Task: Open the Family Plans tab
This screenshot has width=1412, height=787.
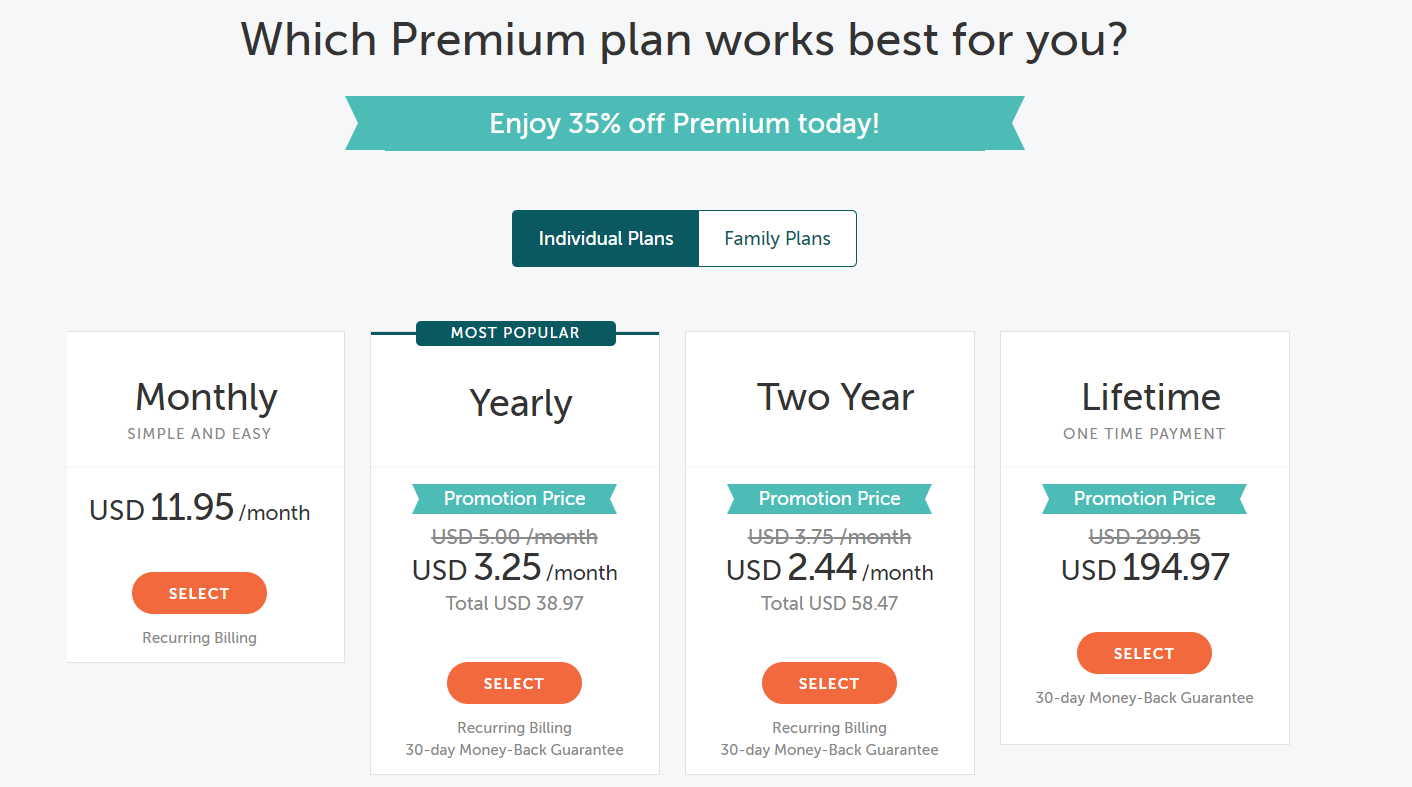Action: click(777, 239)
